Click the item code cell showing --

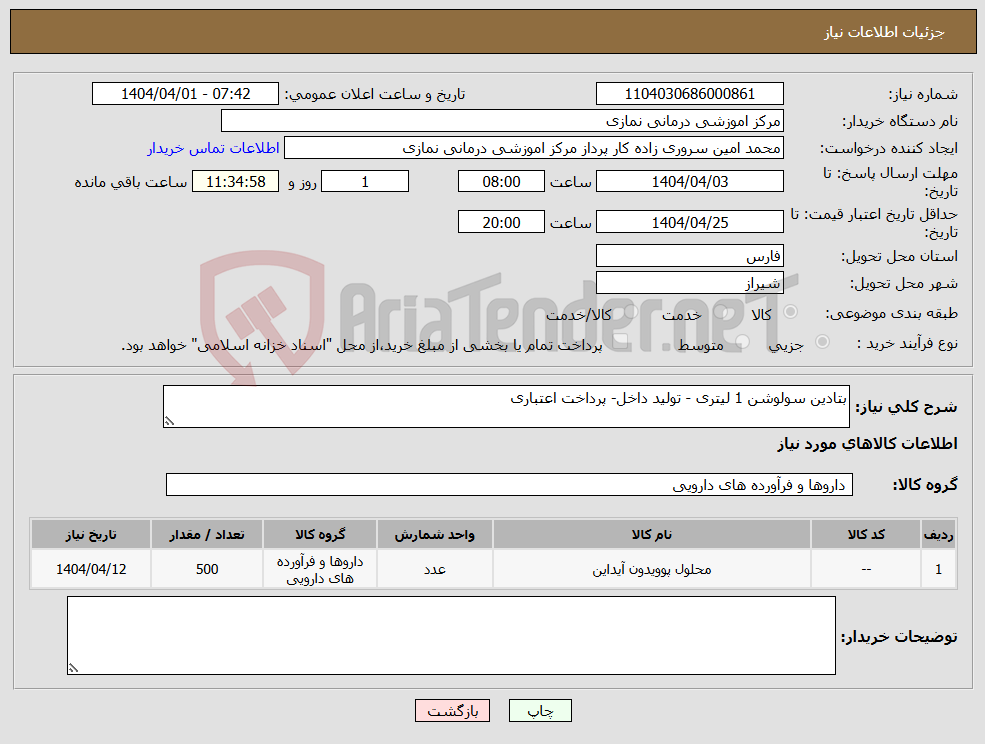pyautogui.click(x=866, y=569)
